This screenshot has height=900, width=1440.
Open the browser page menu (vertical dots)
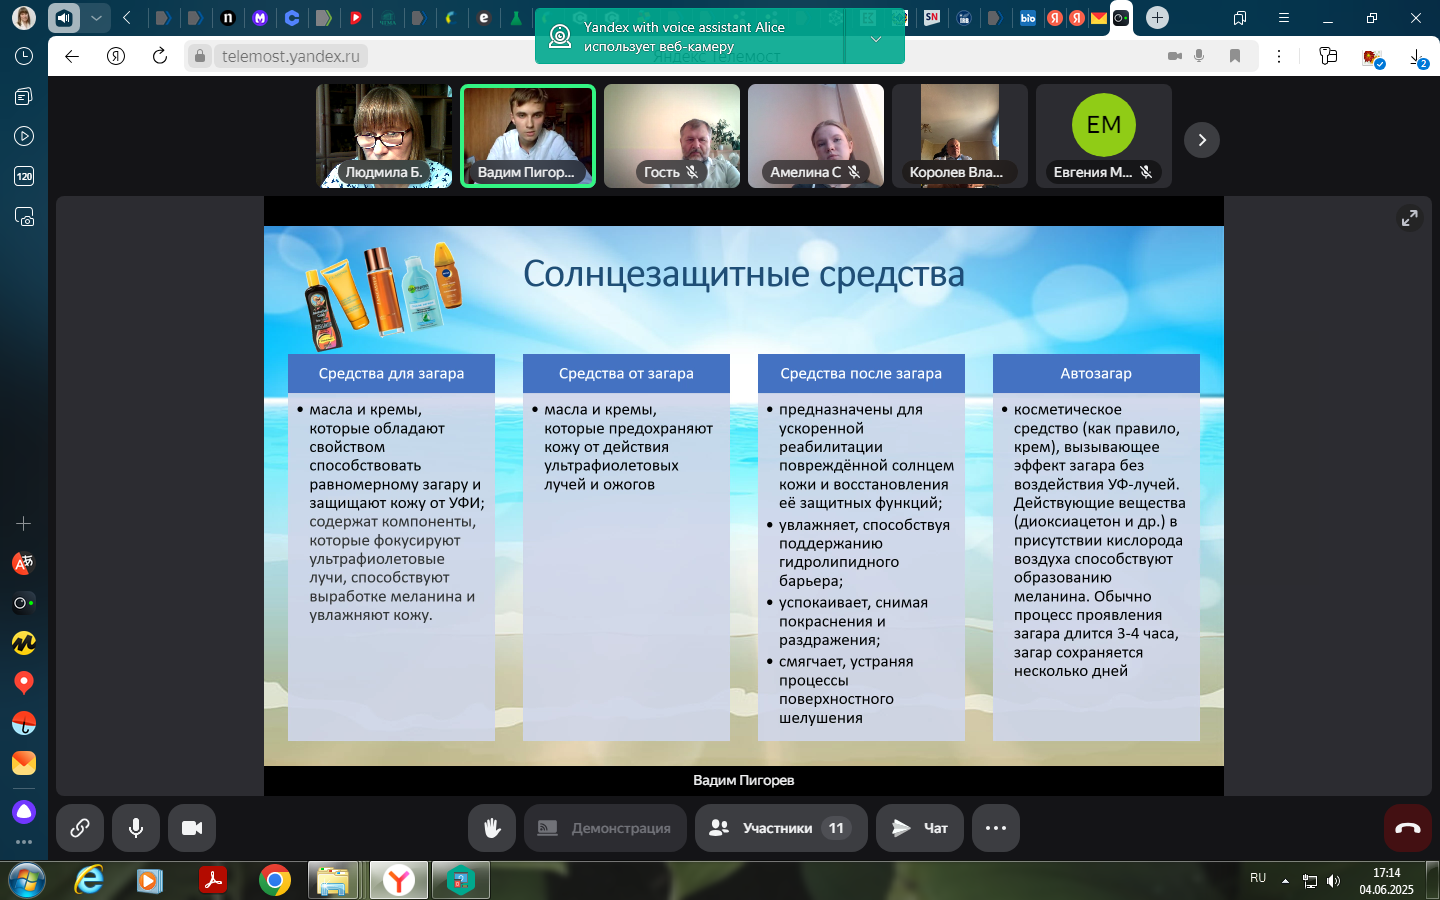point(1279,56)
